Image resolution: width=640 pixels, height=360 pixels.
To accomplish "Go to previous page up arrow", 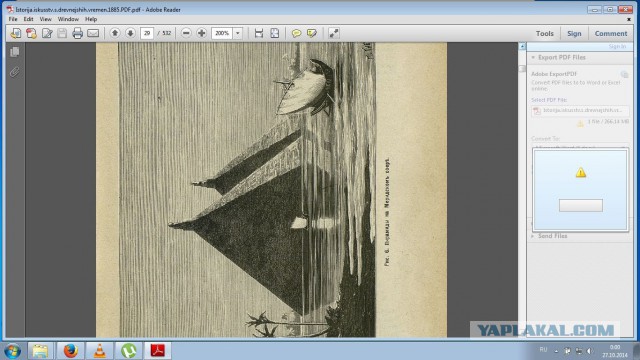I will point(115,33).
